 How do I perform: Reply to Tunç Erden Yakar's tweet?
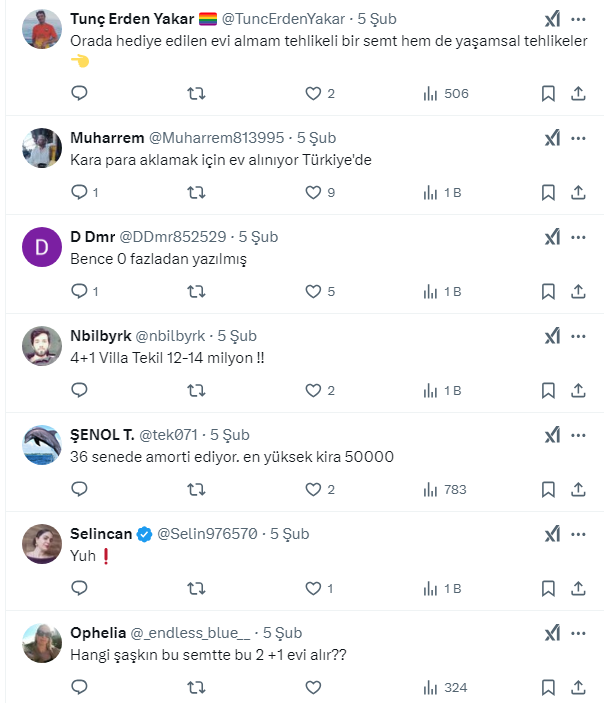coord(81,93)
